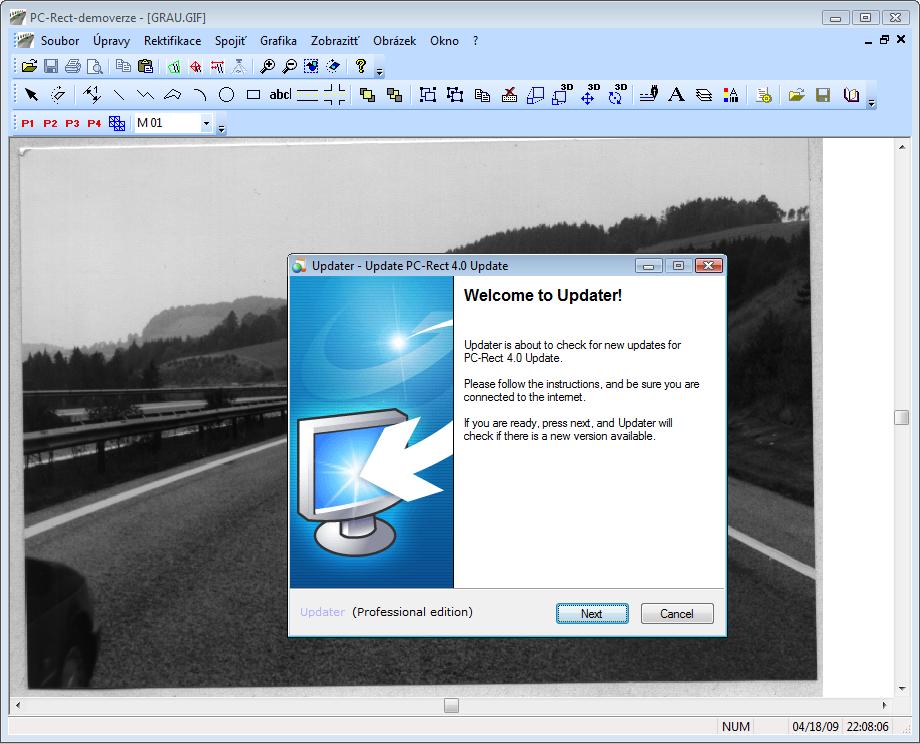Open the M 01 scale dropdown
The width and height of the screenshot is (920, 744).
207,123
